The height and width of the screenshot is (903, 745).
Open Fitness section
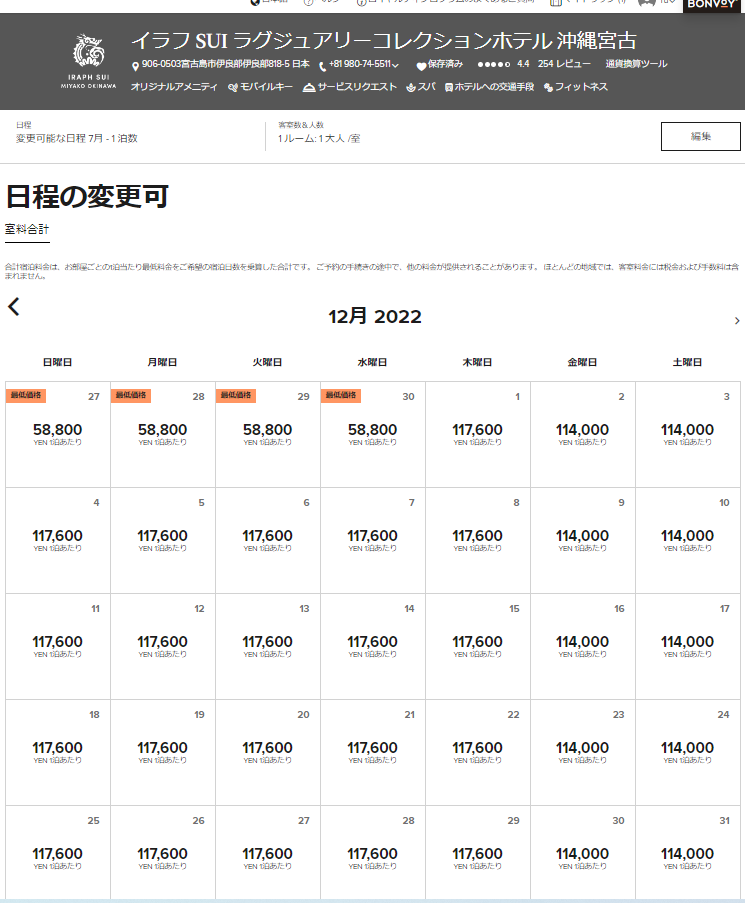click(575, 87)
